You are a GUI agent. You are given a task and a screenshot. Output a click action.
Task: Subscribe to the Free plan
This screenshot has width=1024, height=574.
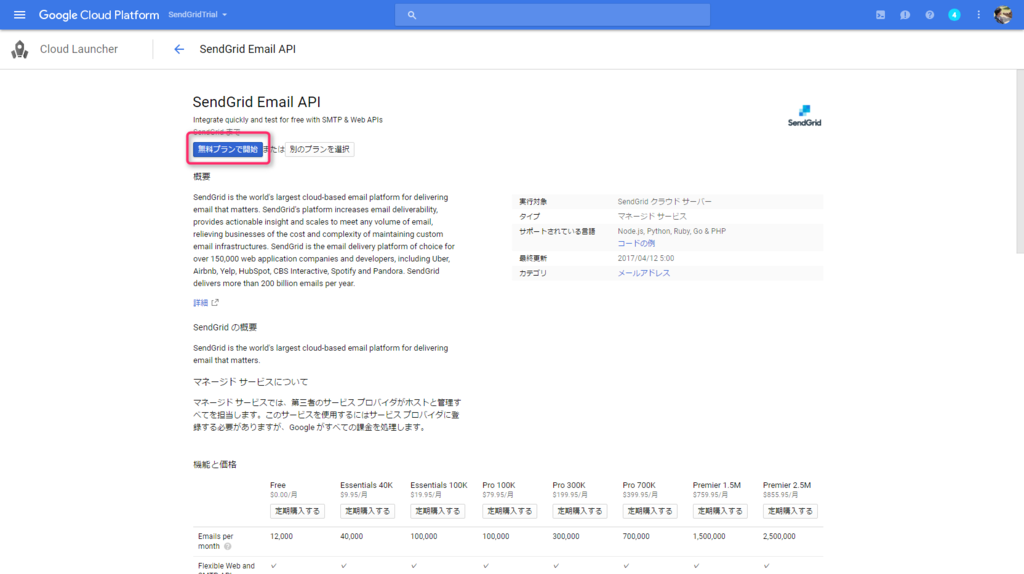(x=297, y=511)
